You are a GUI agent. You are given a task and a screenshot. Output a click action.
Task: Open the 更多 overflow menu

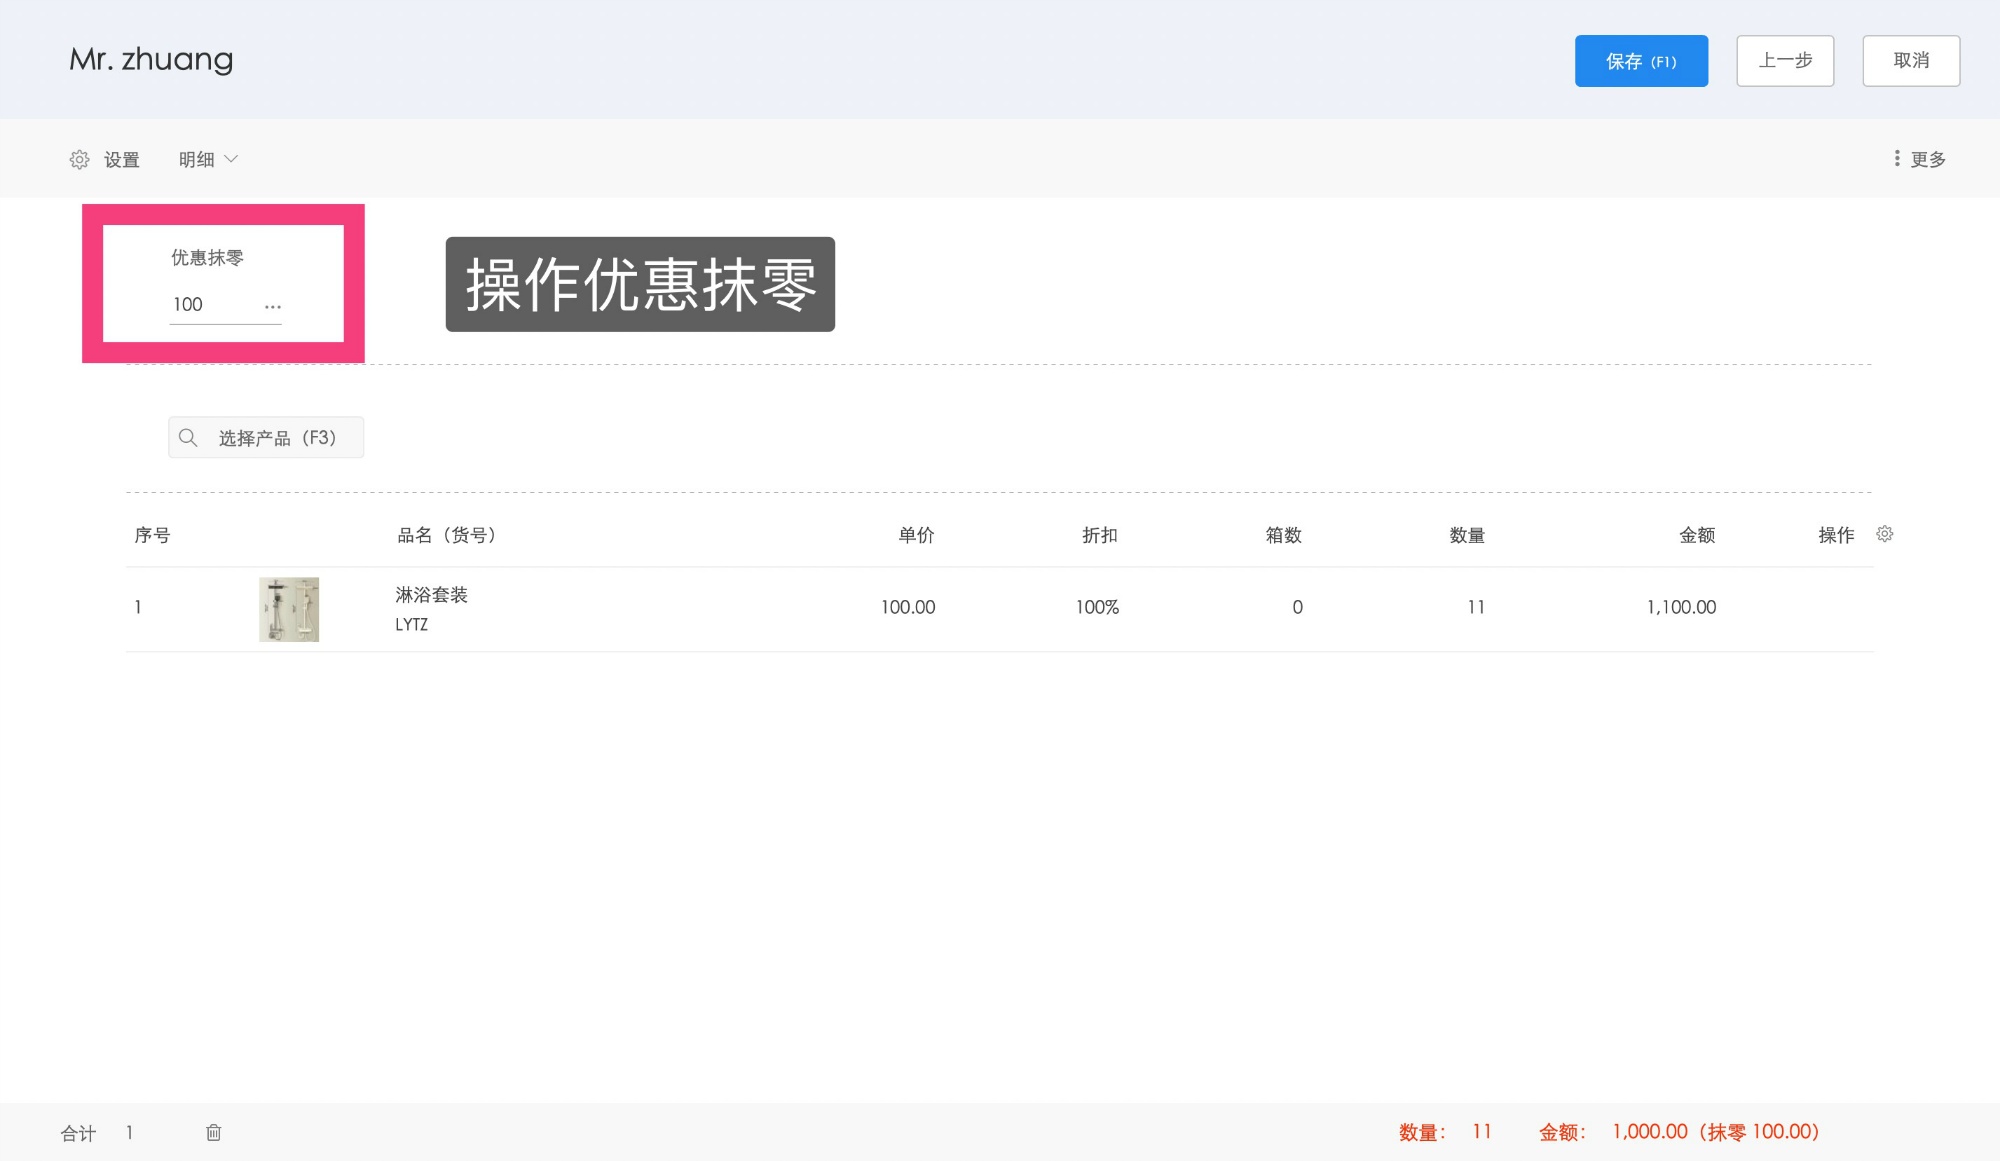click(1921, 158)
